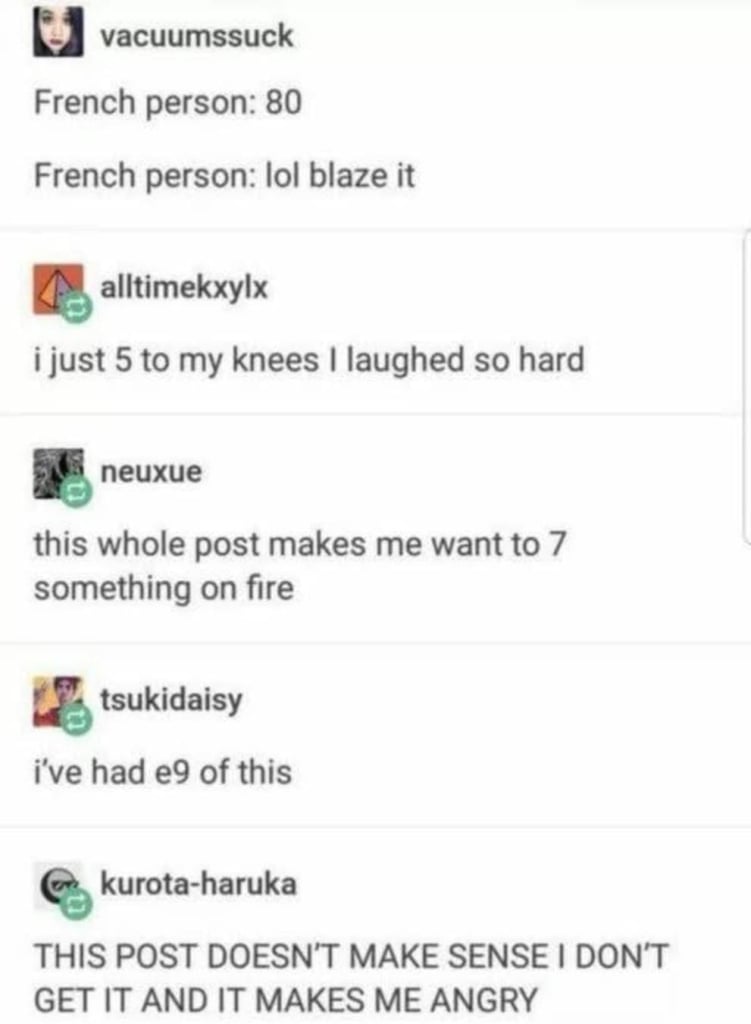Click the reblog badge on tsukidaisy's avatar
The image size is (751, 1024).
click(x=78, y=720)
